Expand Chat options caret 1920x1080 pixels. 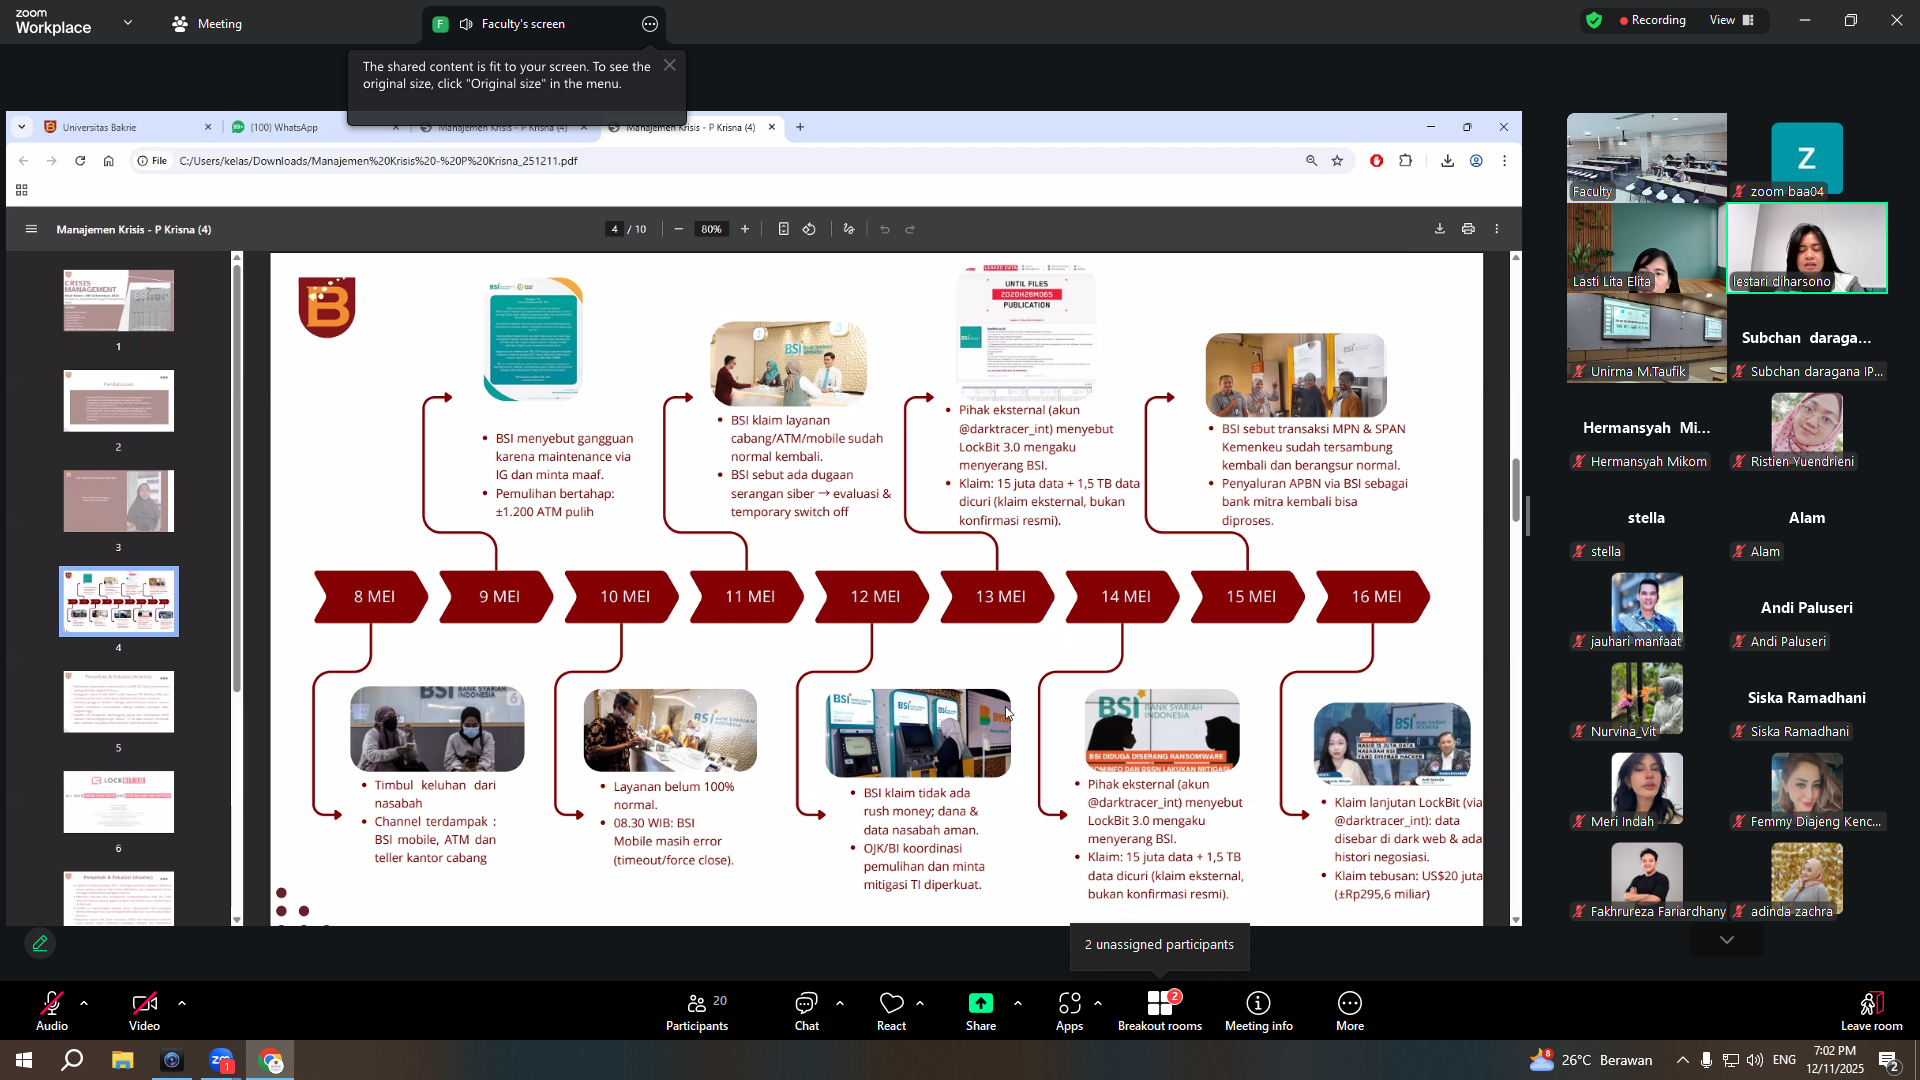click(x=840, y=1003)
